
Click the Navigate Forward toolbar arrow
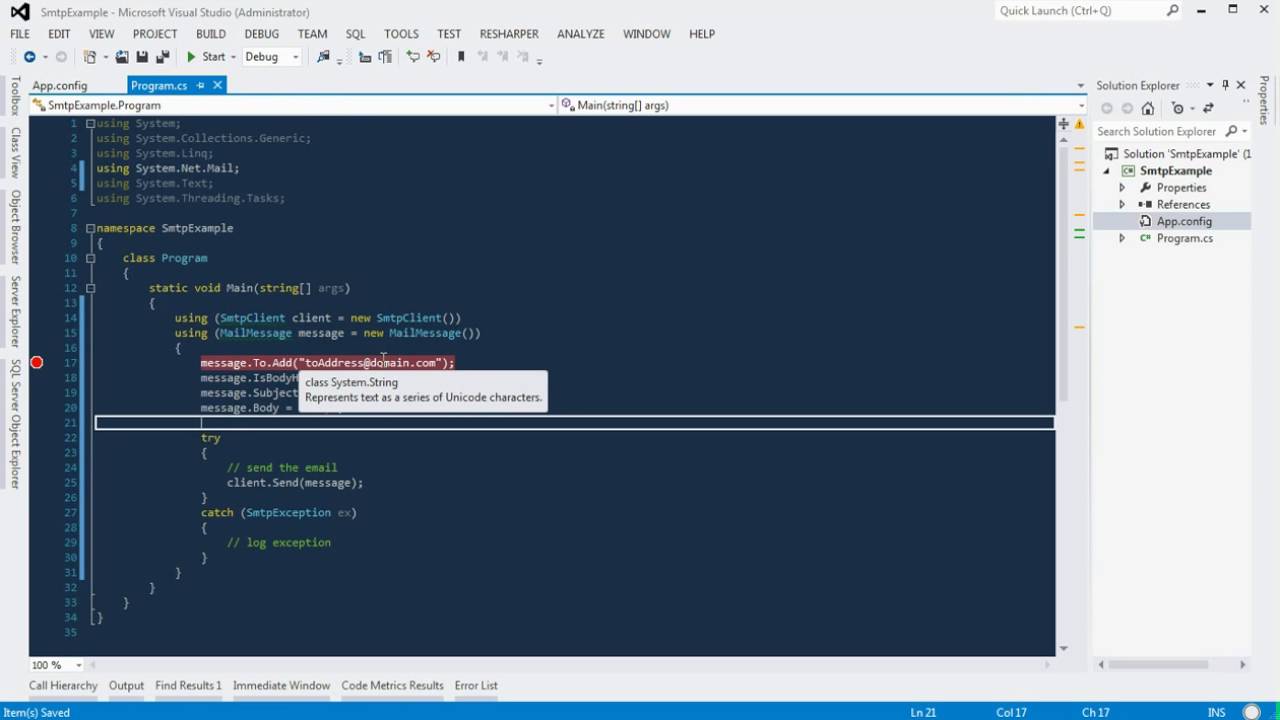(62, 57)
